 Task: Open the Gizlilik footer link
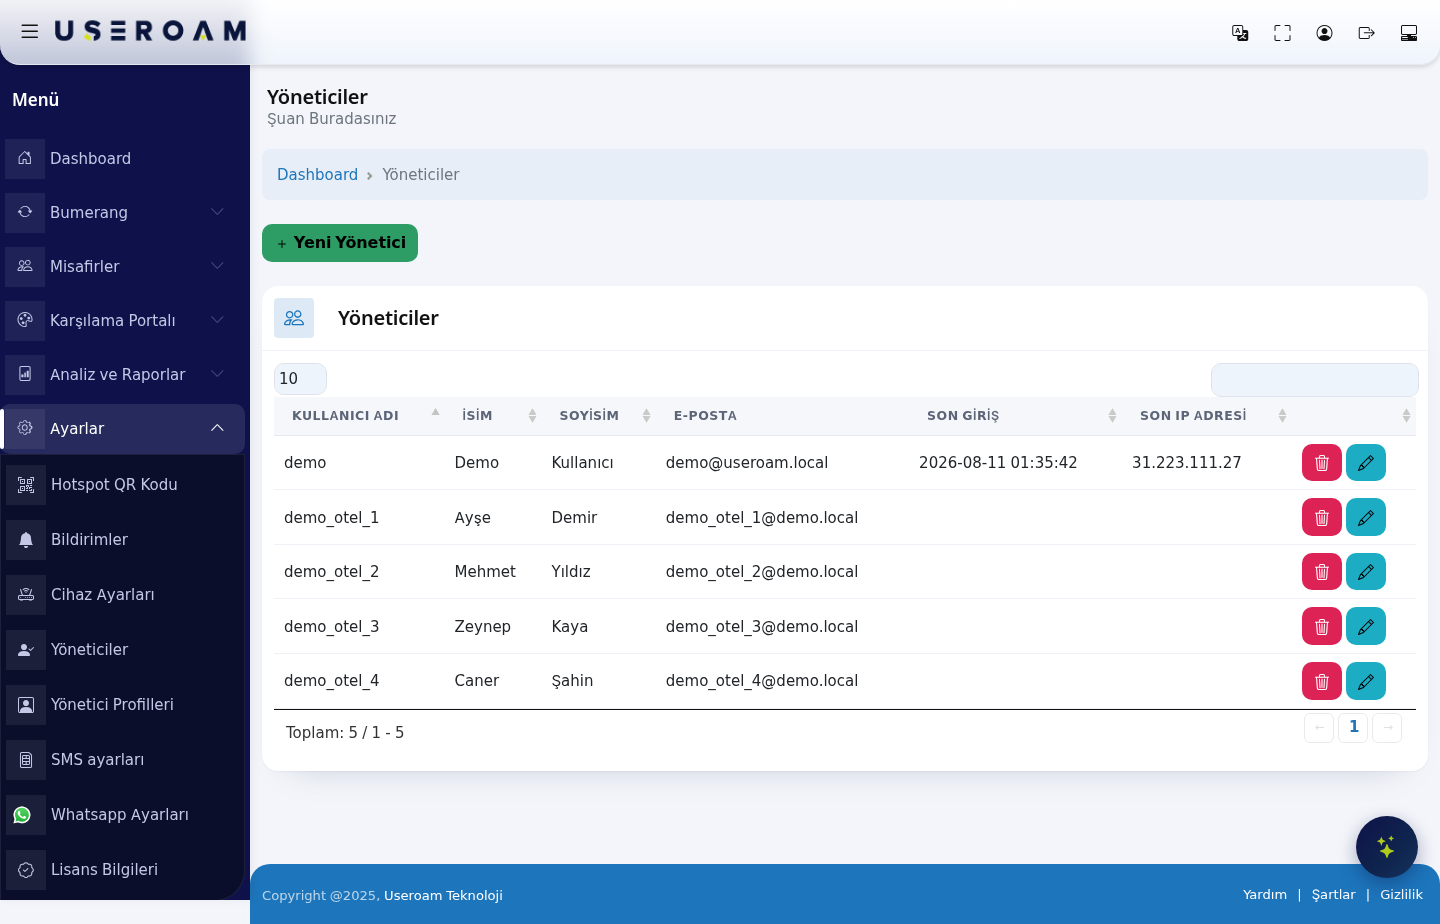click(1401, 895)
